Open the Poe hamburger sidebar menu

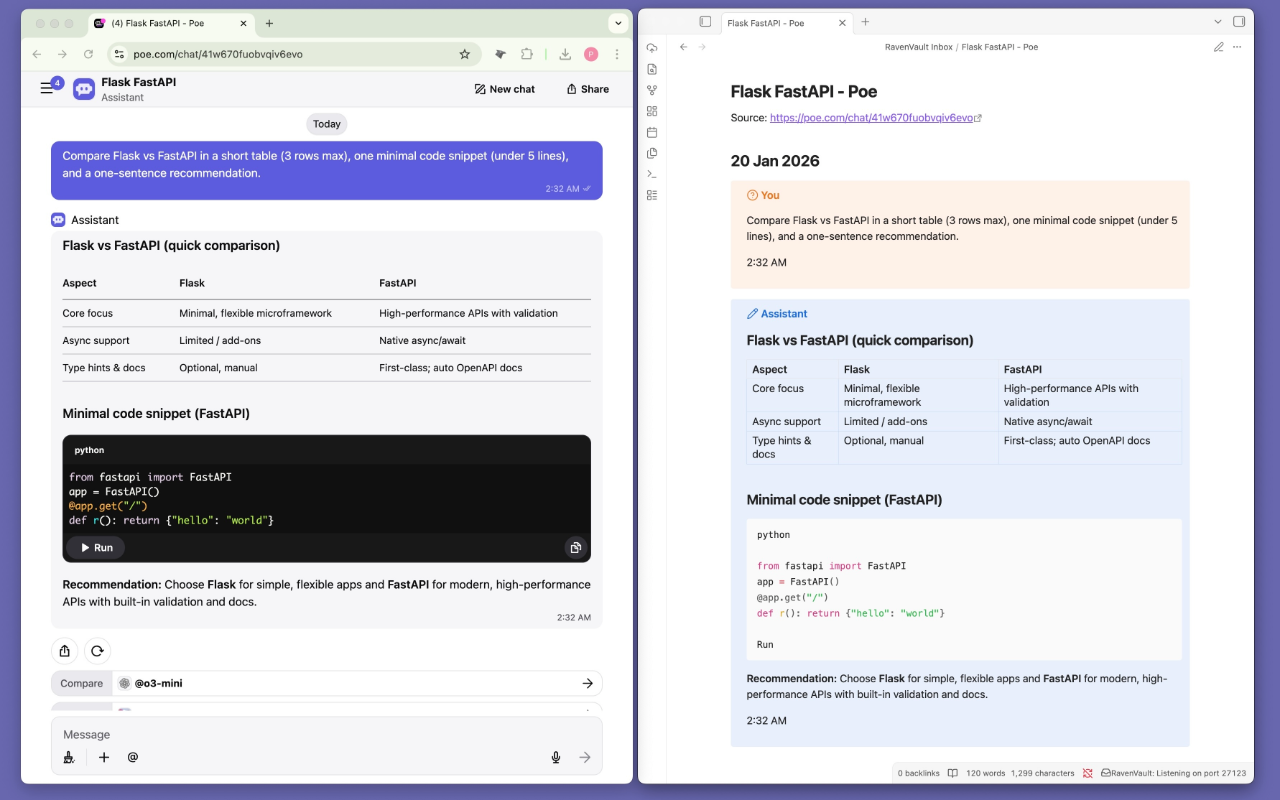click(x=47, y=88)
